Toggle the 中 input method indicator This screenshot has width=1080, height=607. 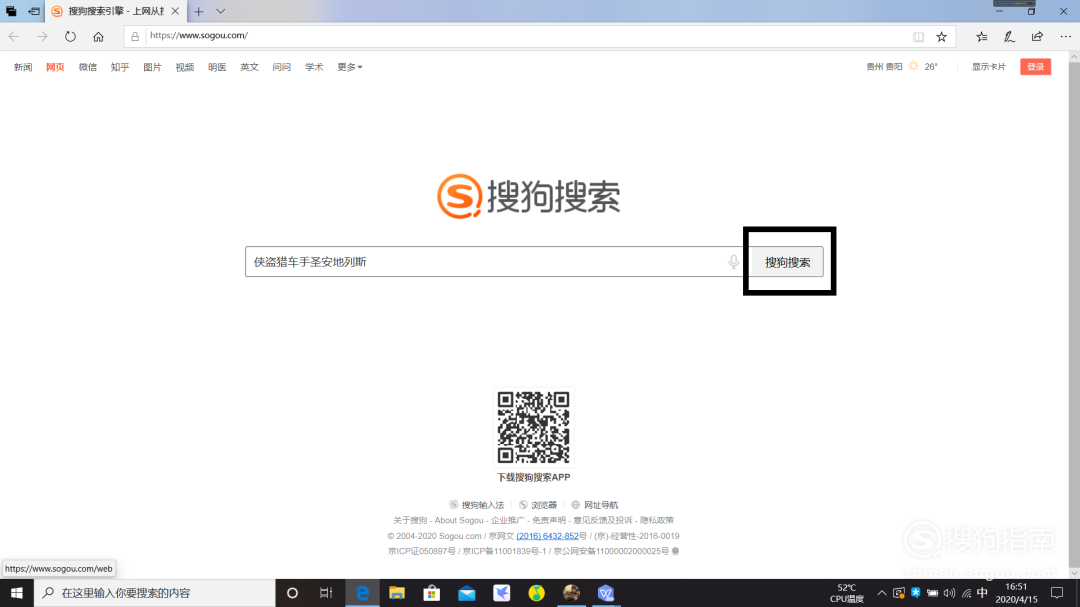click(x=983, y=593)
